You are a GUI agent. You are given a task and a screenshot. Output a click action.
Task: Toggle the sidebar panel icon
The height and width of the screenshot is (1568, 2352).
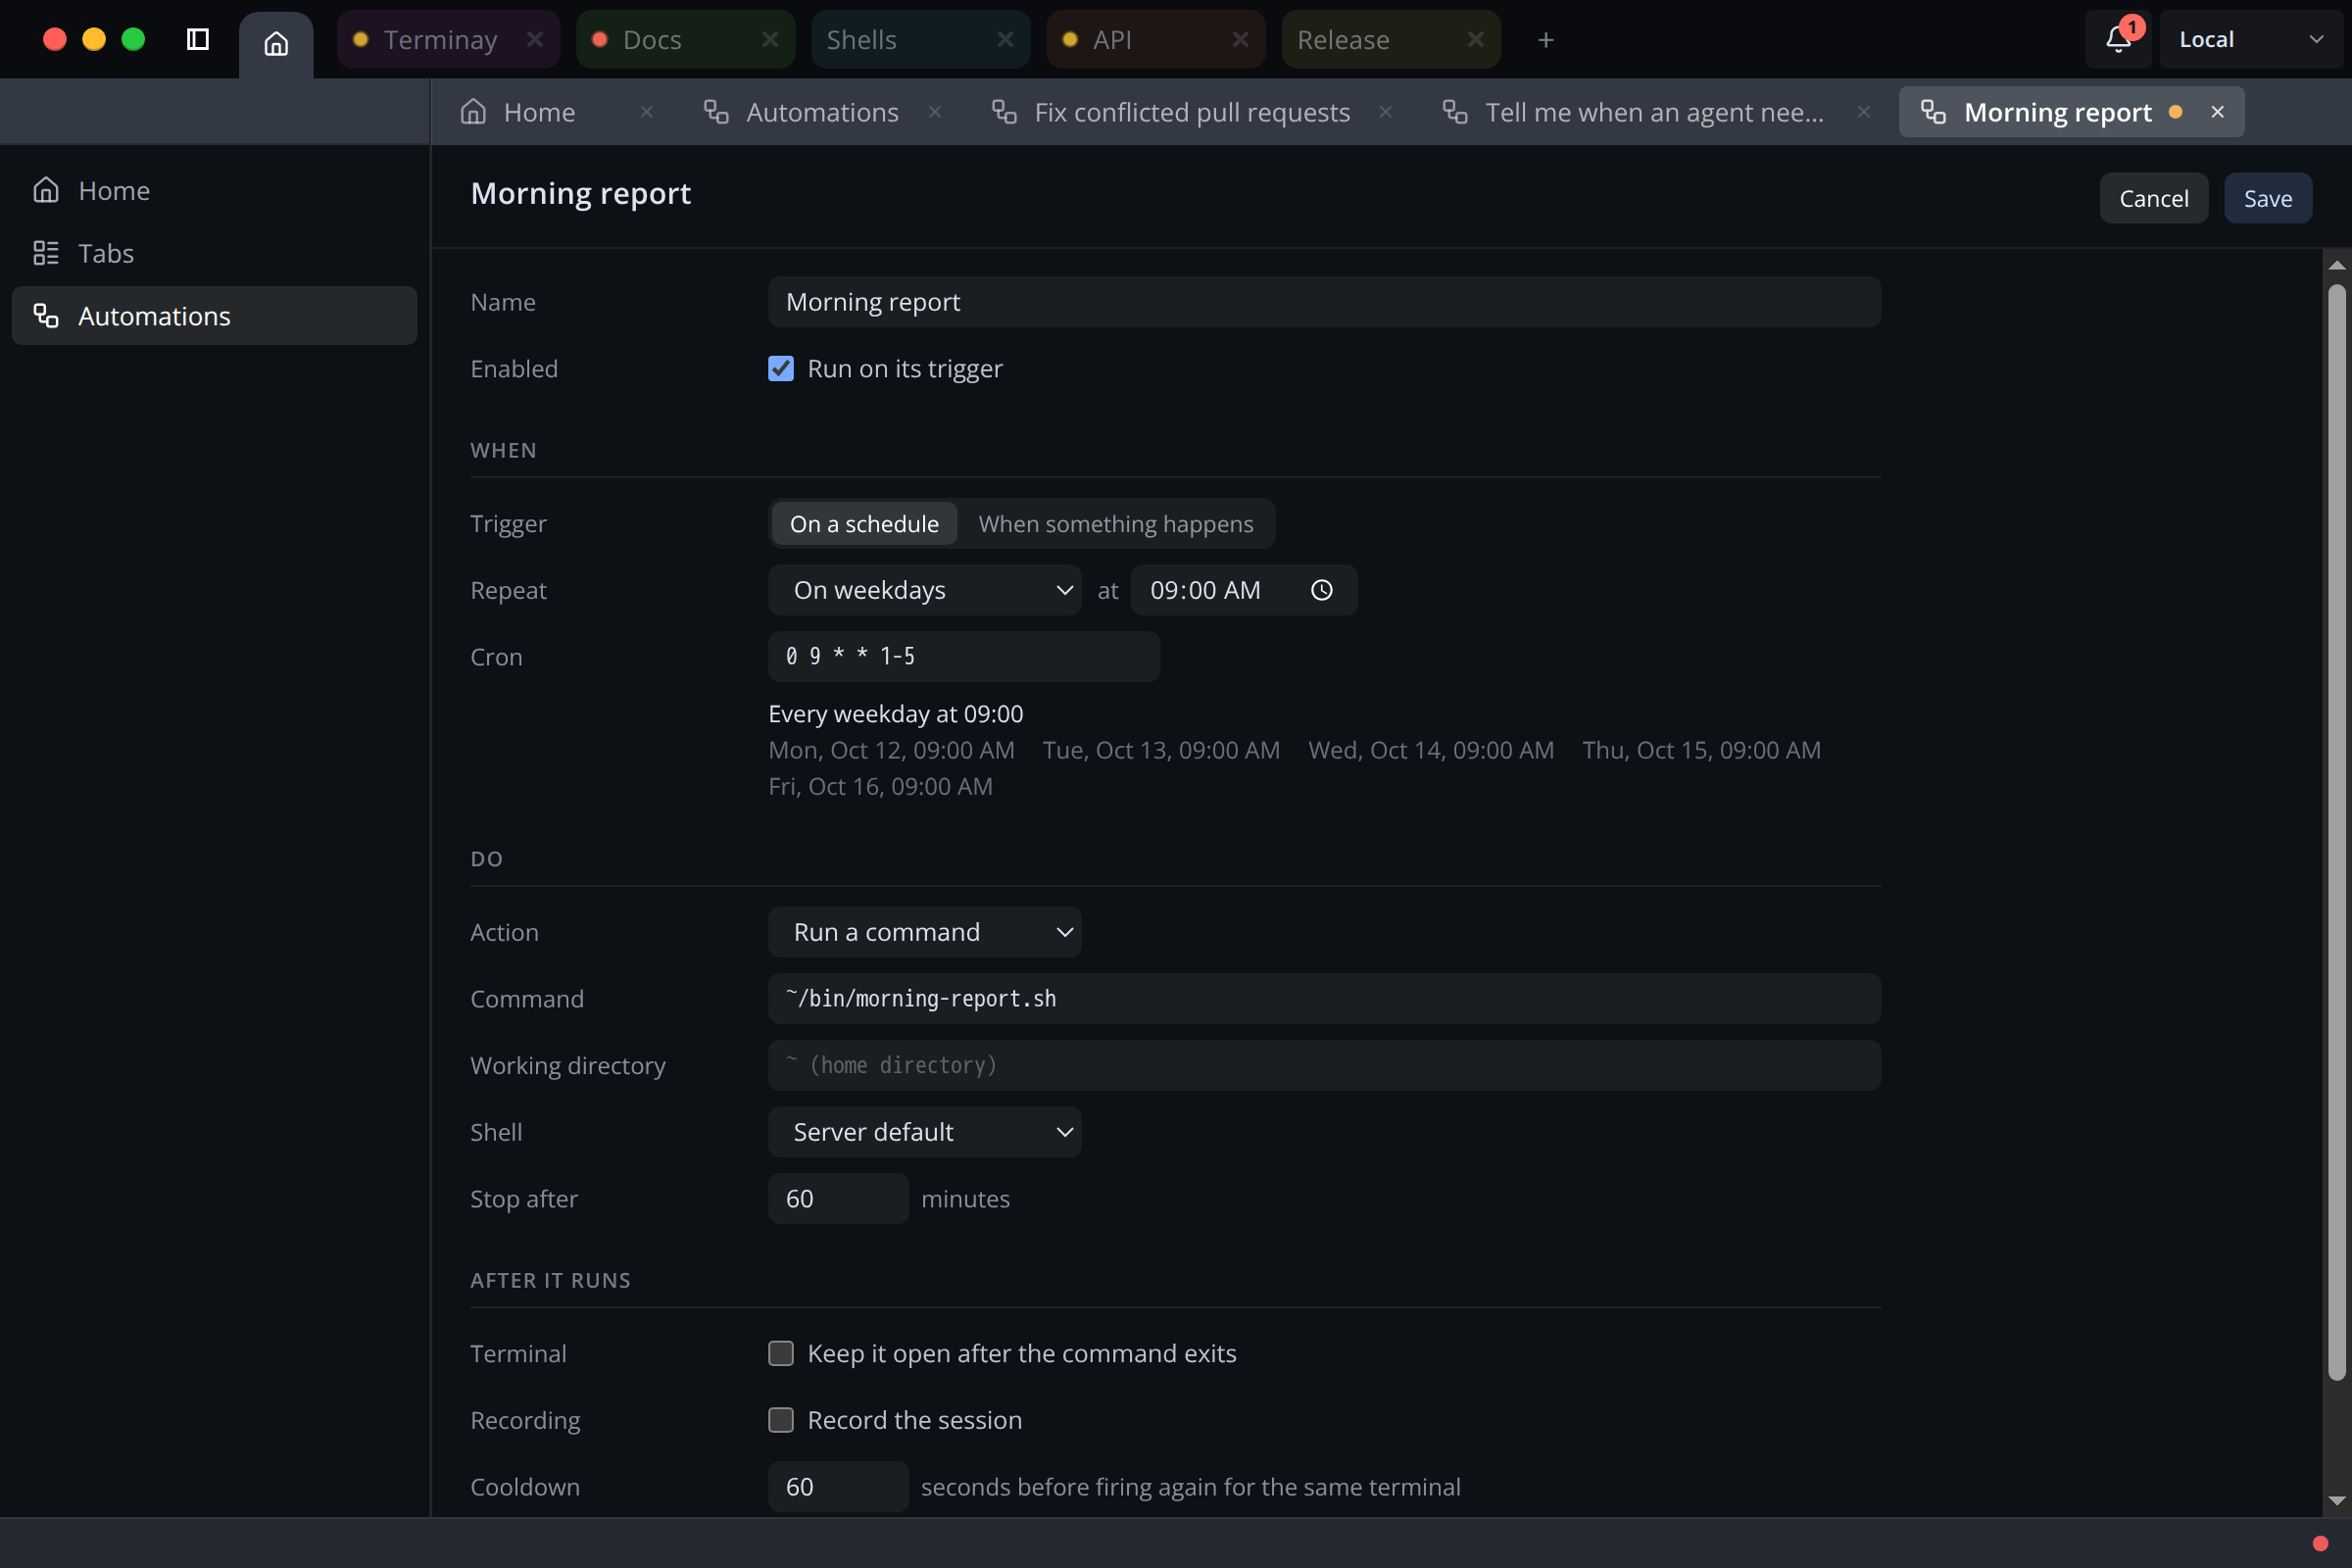pos(198,39)
